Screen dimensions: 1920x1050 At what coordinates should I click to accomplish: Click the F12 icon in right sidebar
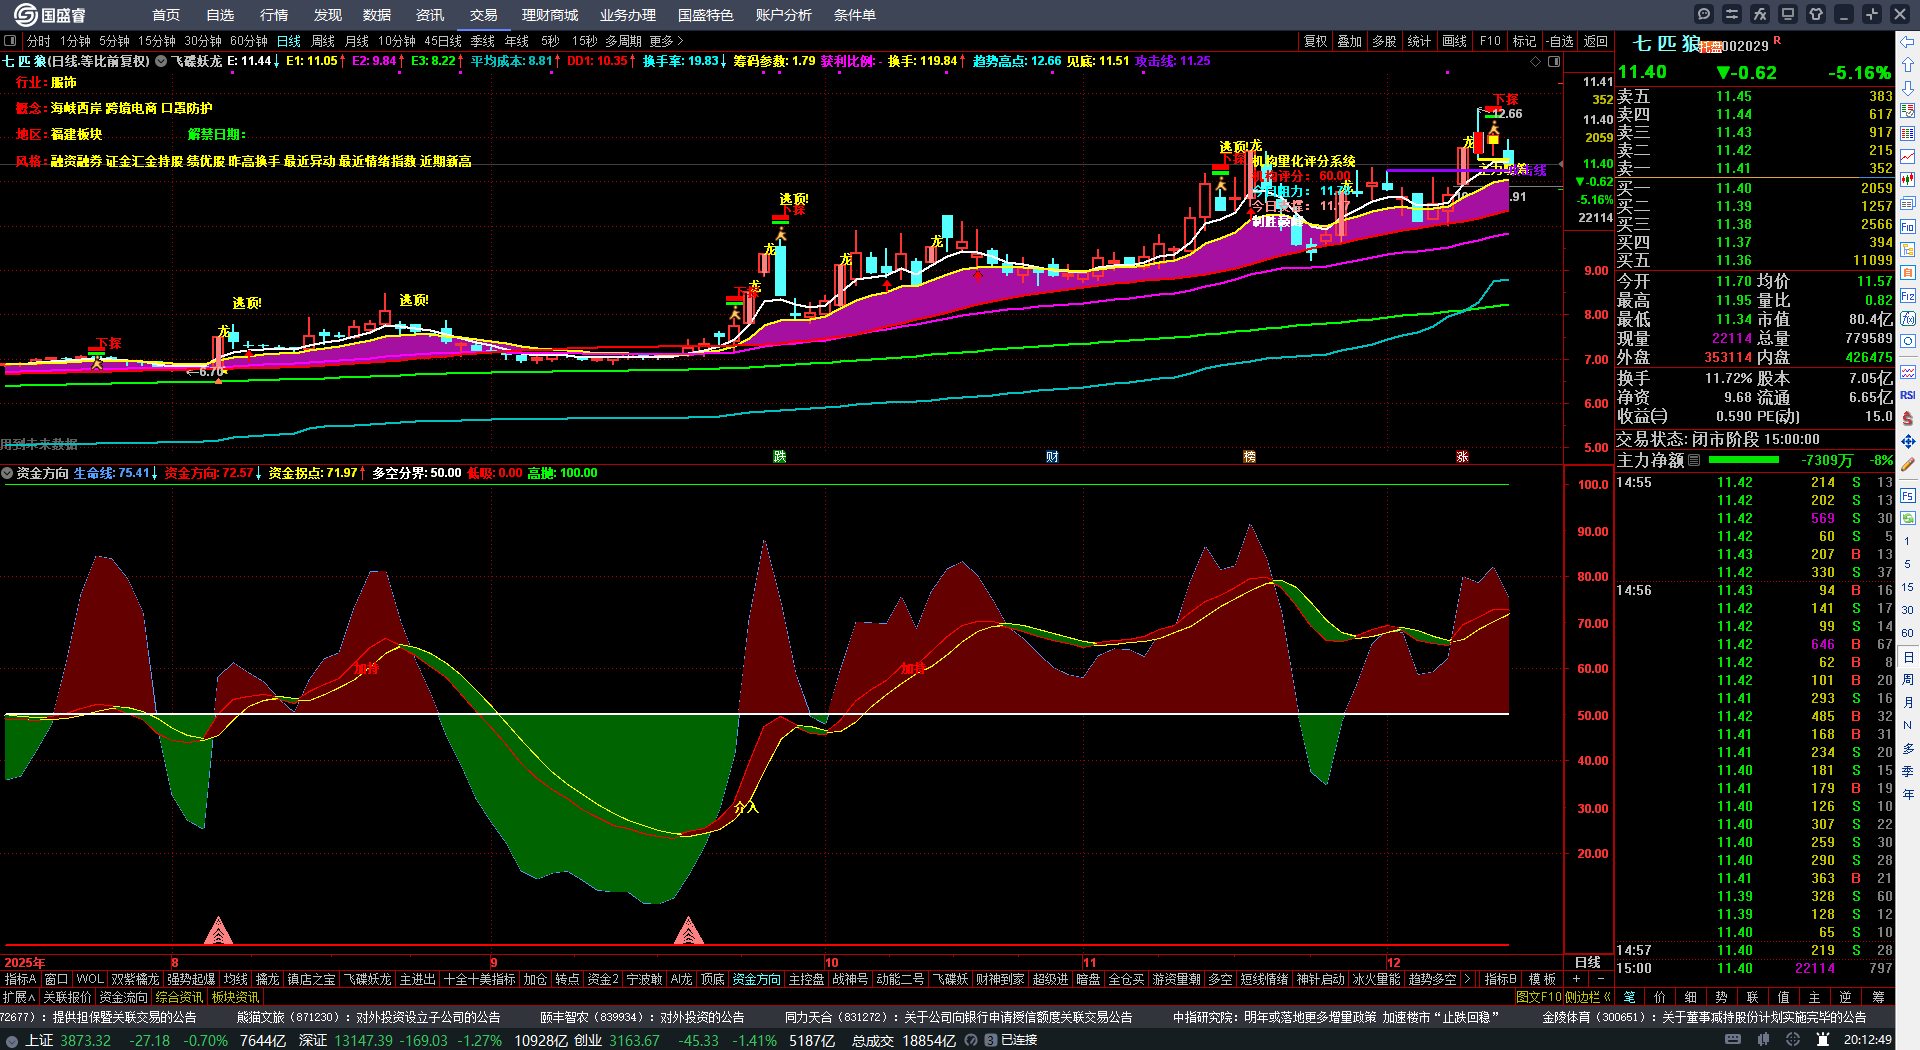1908,296
